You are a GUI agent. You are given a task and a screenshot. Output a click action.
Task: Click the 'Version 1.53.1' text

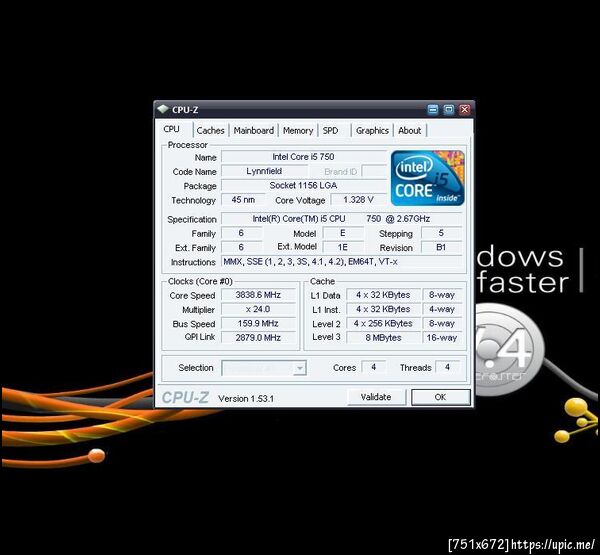[x=246, y=398]
